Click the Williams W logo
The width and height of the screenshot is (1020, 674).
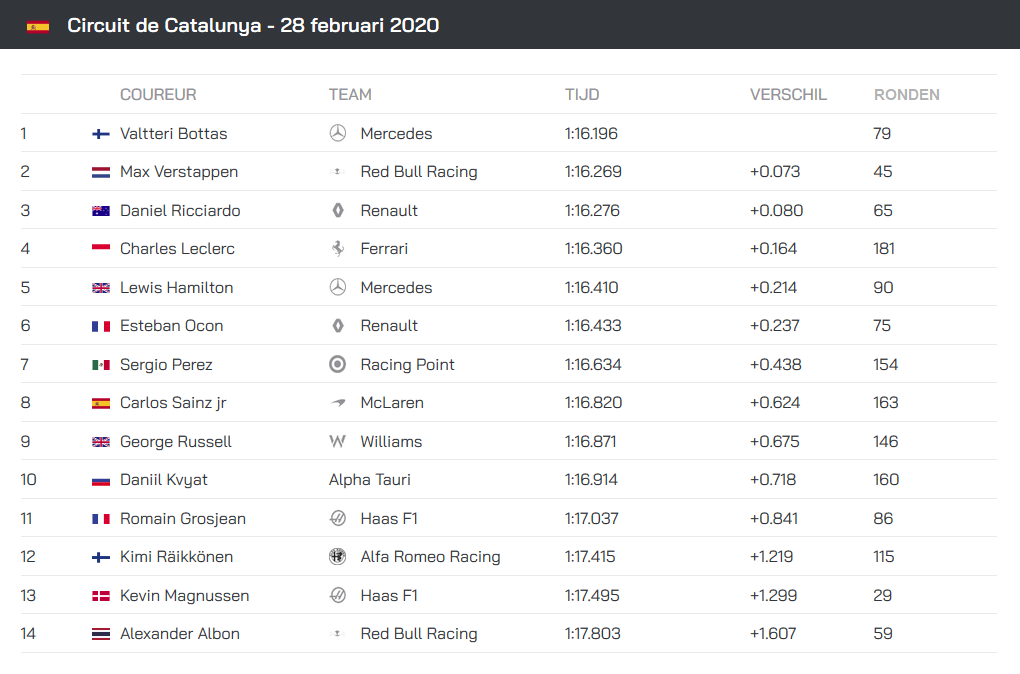click(x=338, y=441)
